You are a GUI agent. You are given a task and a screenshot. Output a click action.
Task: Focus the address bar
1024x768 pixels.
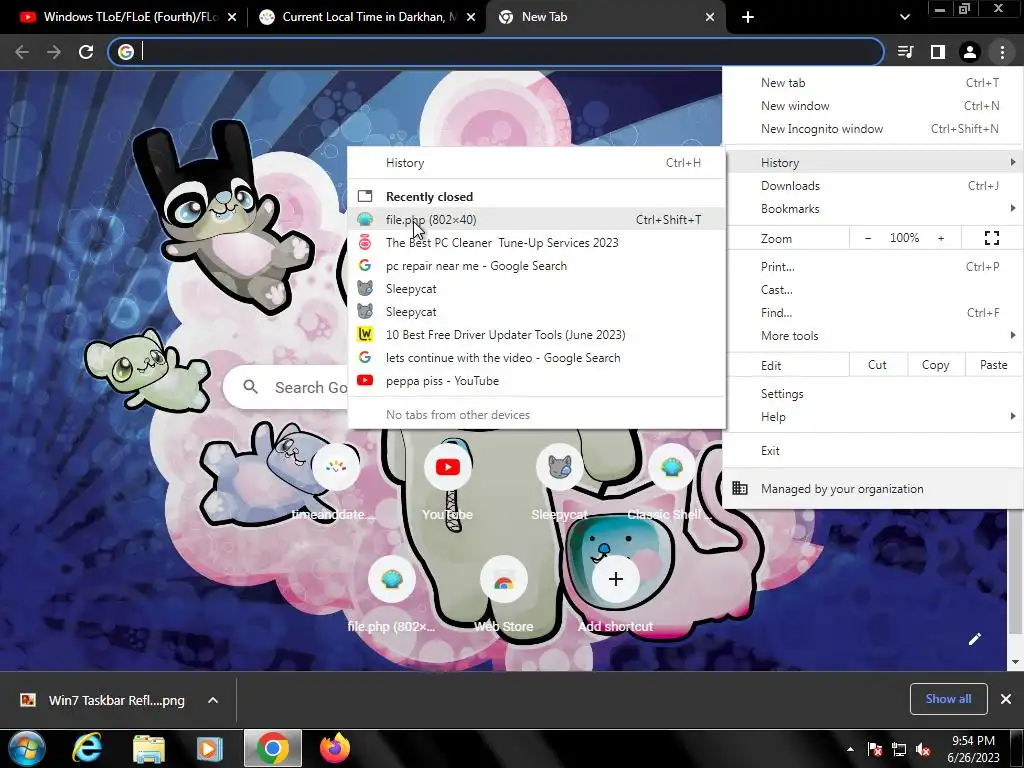496,52
